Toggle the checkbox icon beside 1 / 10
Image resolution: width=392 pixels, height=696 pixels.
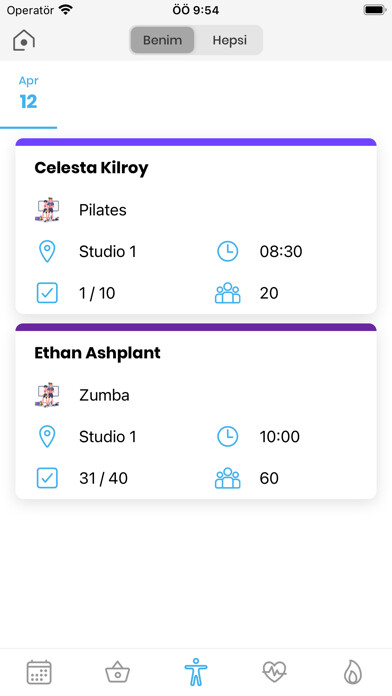pos(47,293)
